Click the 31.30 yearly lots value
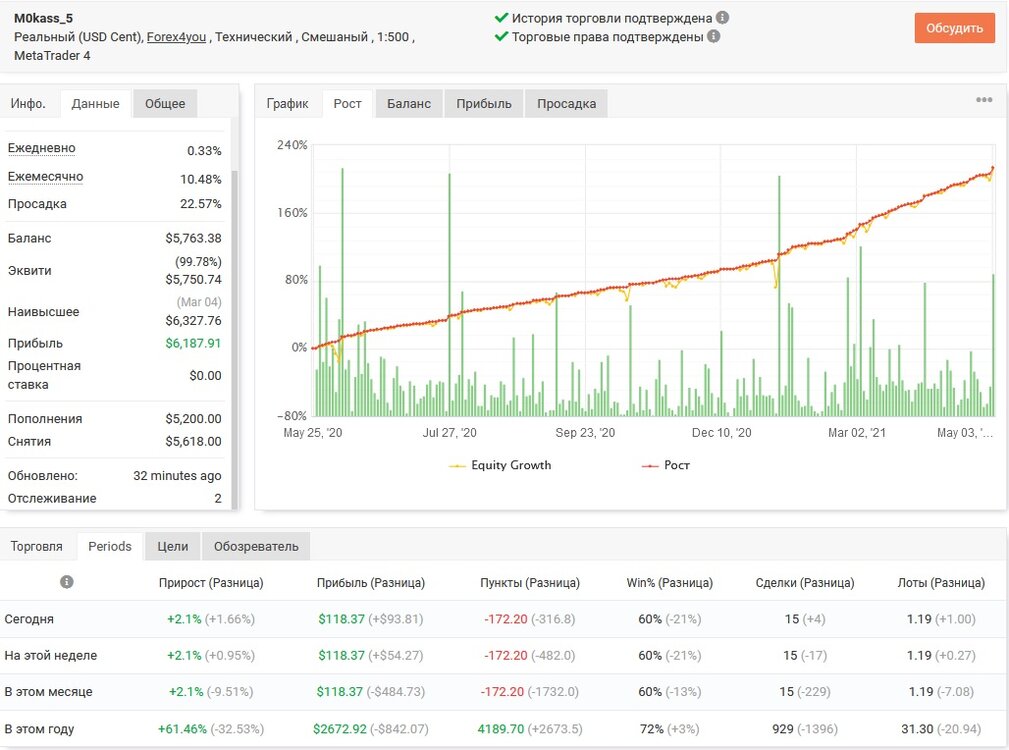Screen dimensions: 1009x750 tap(917, 729)
